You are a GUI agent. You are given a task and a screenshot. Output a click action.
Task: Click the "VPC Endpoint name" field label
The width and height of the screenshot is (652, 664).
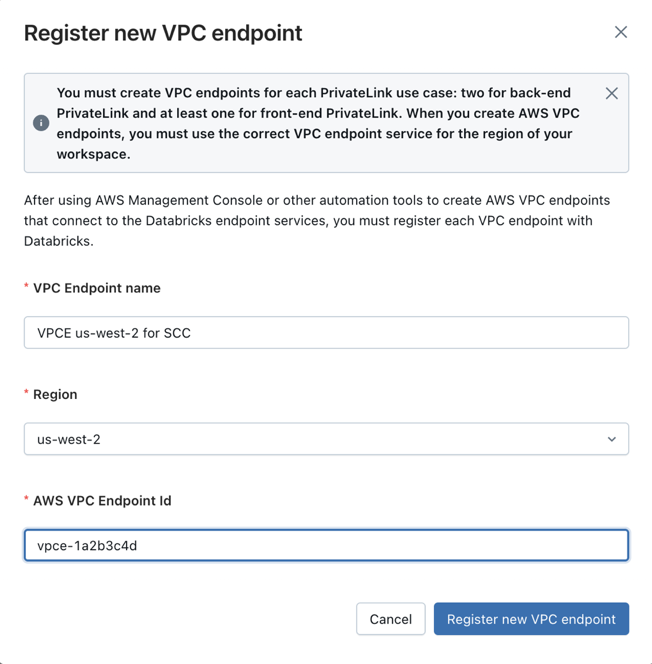pos(97,288)
